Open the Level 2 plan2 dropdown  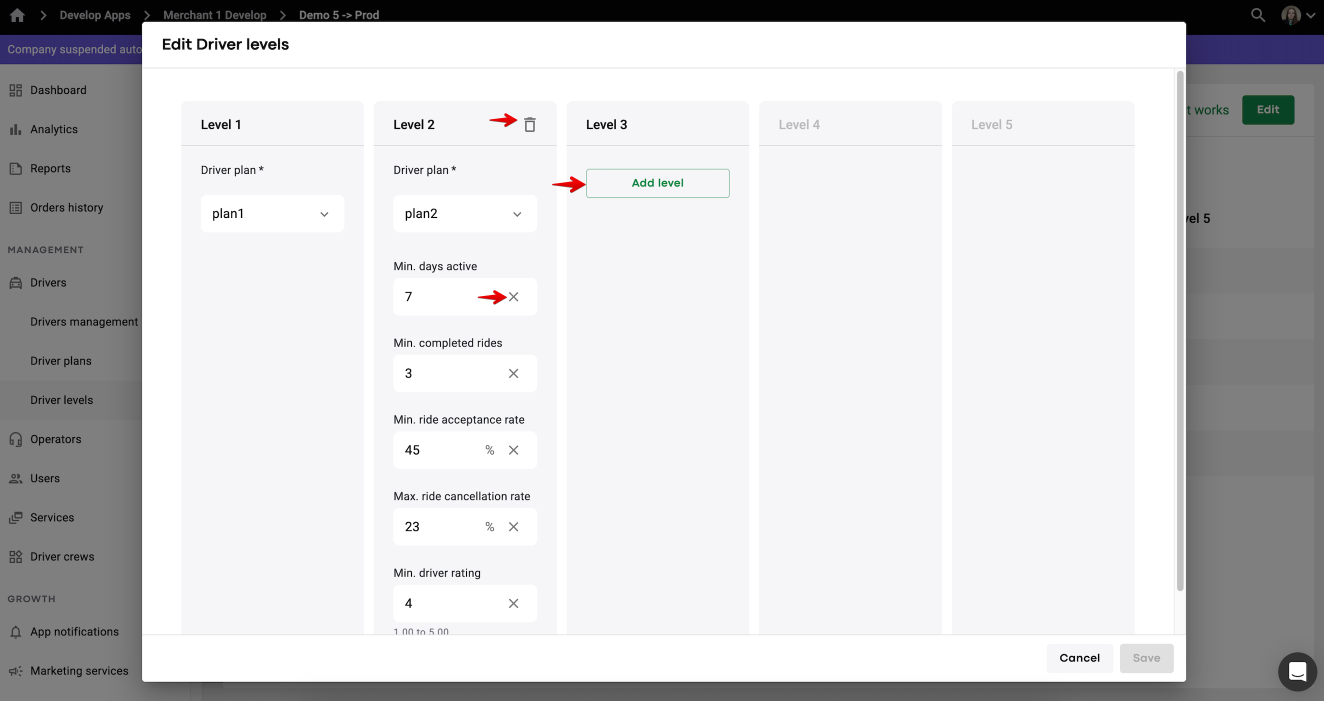pos(465,214)
